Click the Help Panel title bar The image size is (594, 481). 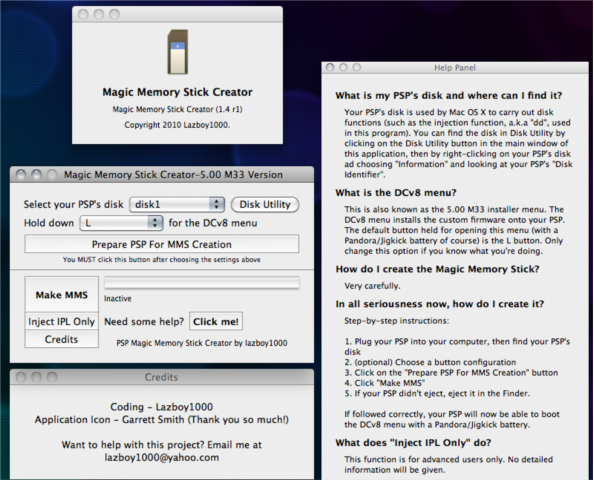click(455, 68)
